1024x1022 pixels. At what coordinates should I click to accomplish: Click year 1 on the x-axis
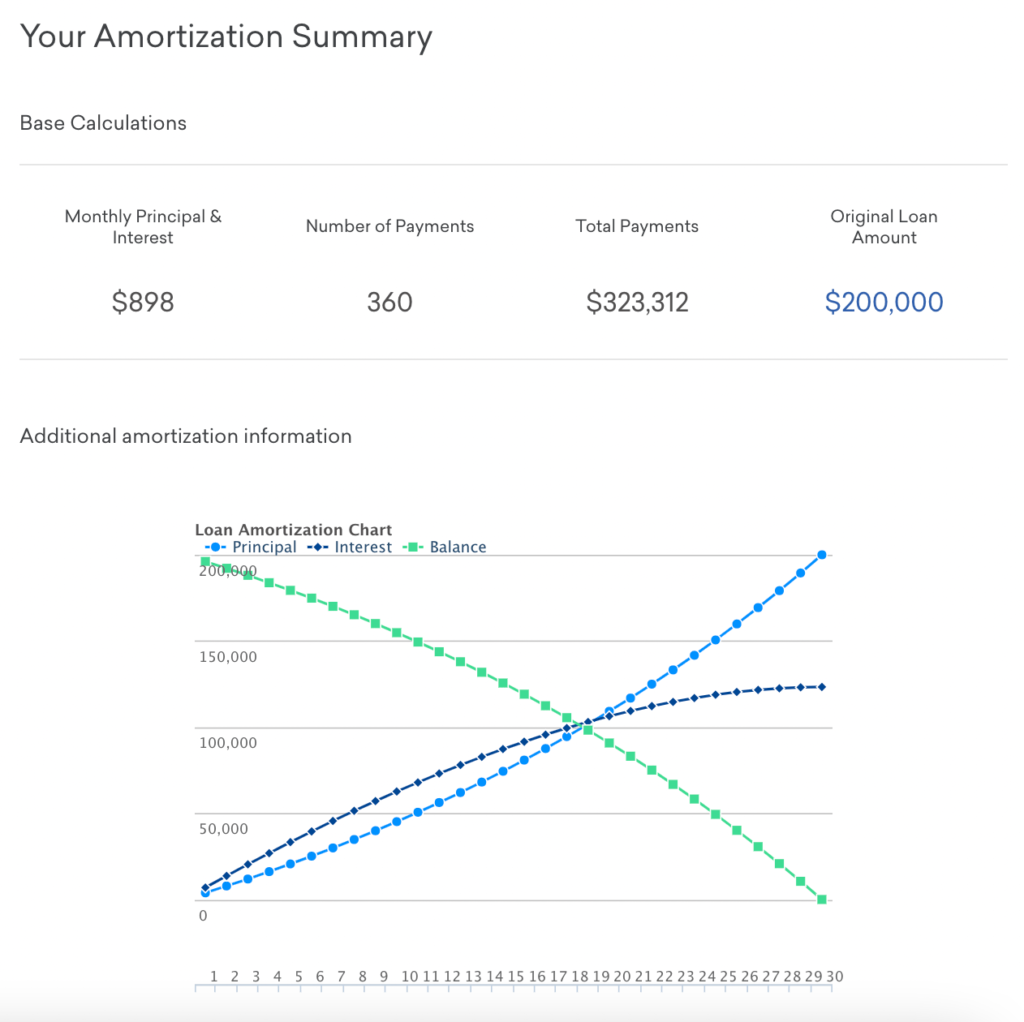(x=213, y=976)
